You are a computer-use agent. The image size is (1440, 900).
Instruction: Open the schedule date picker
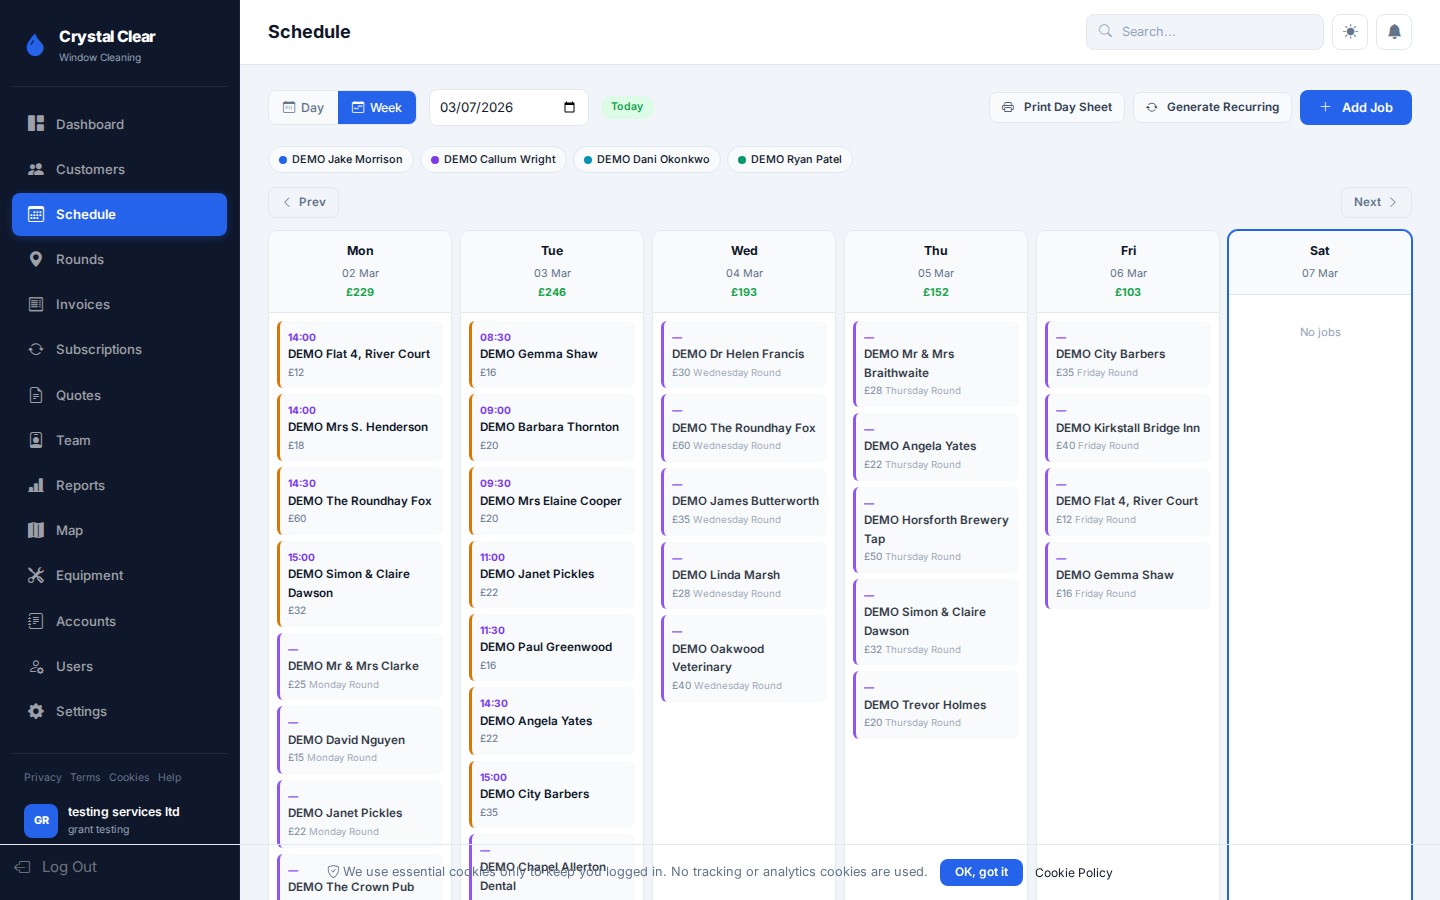pyautogui.click(x=569, y=107)
